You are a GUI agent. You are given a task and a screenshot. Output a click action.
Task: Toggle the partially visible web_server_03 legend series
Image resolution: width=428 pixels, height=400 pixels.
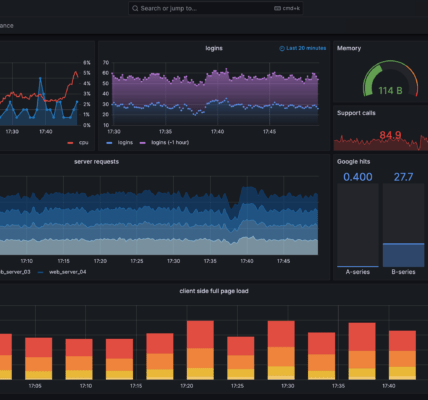(15, 272)
